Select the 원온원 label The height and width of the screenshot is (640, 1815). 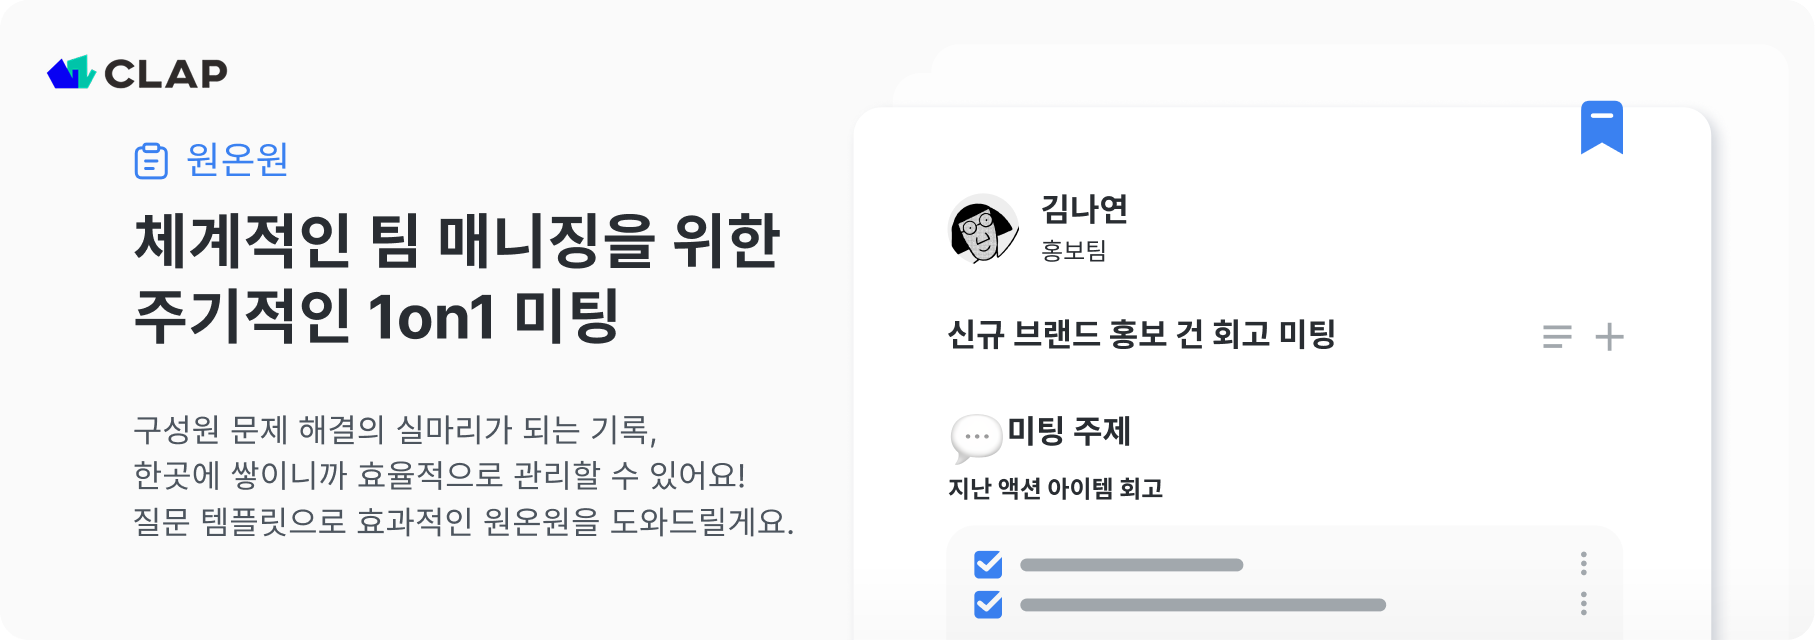pyautogui.click(x=237, y=160)
